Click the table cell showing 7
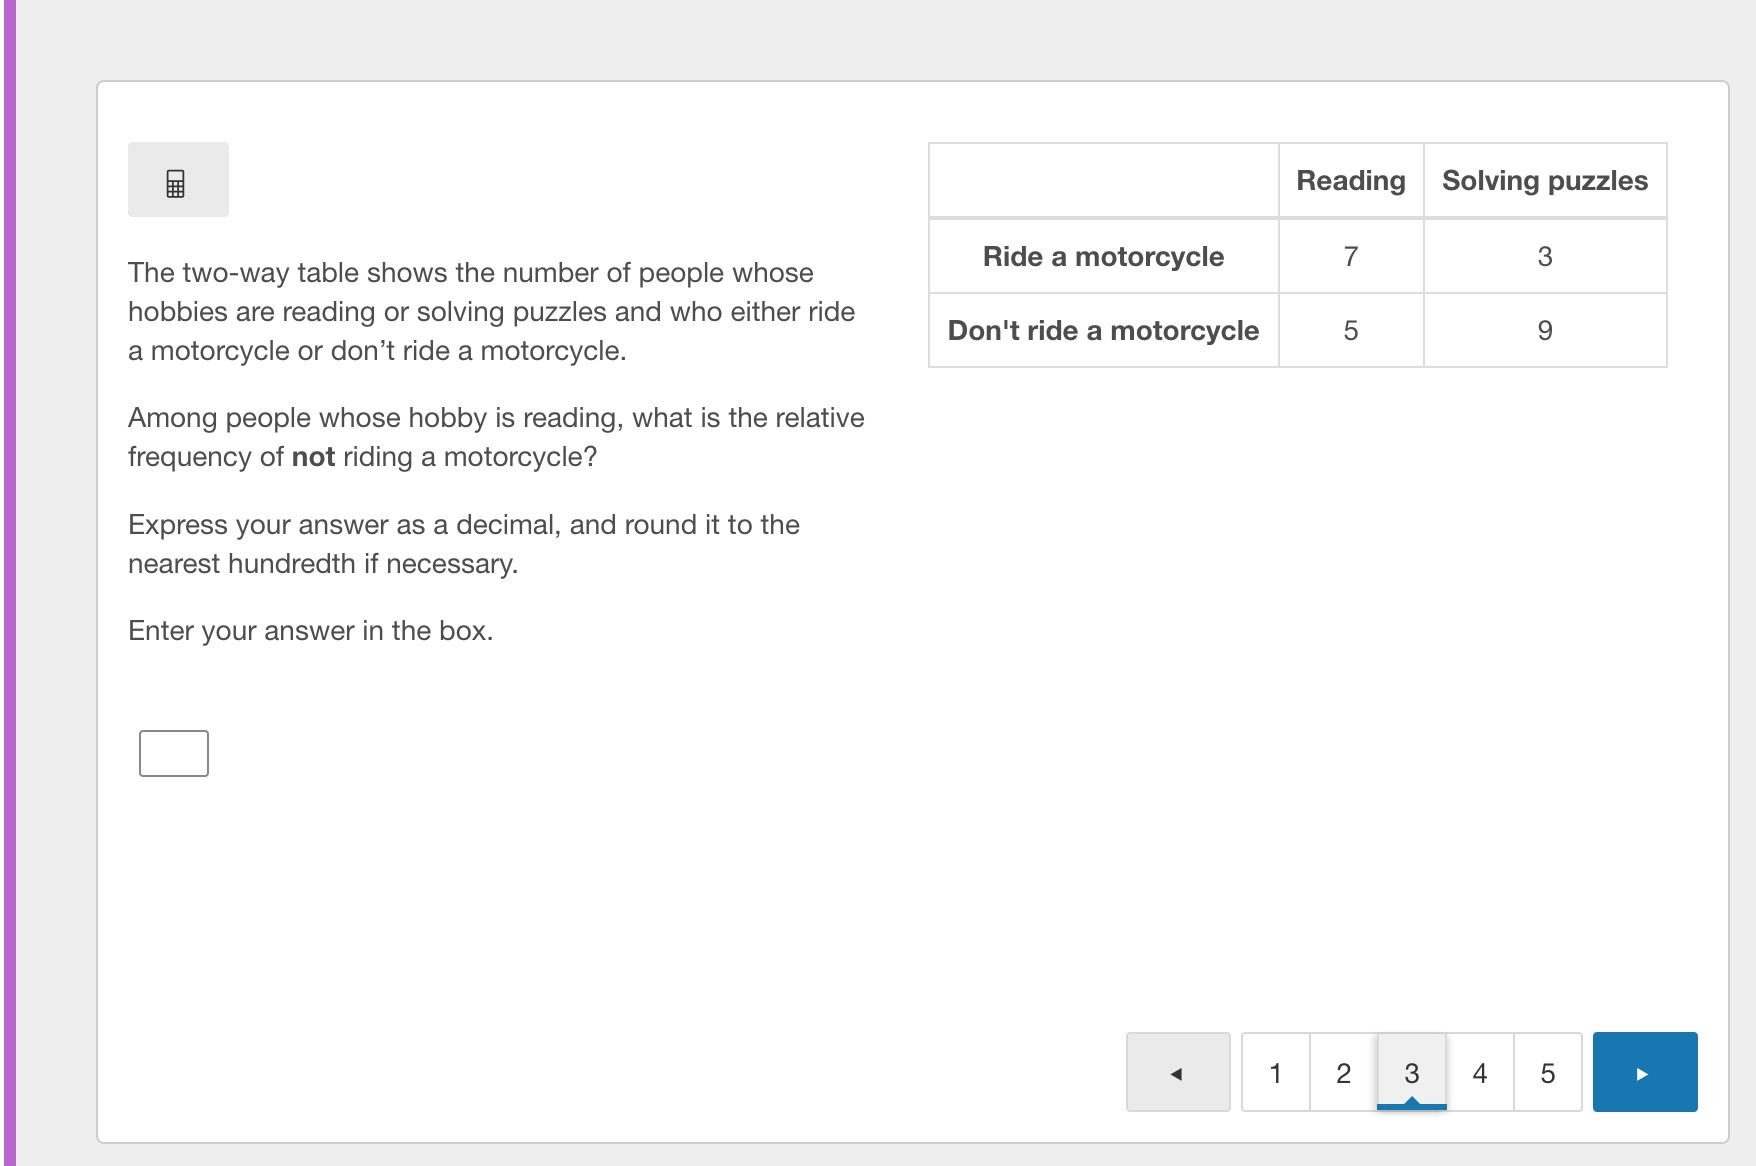 click(1350, 257)
